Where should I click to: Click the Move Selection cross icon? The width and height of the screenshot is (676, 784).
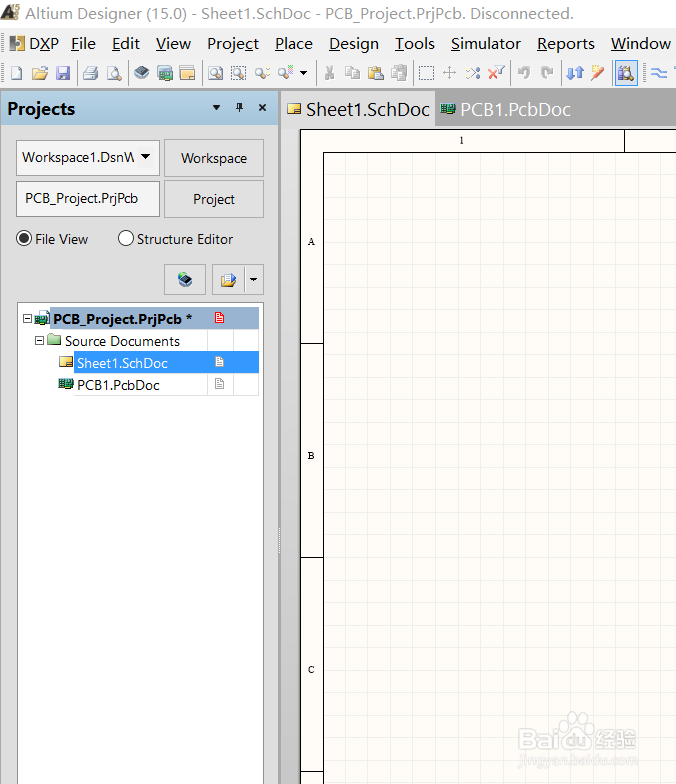[450, 74]
